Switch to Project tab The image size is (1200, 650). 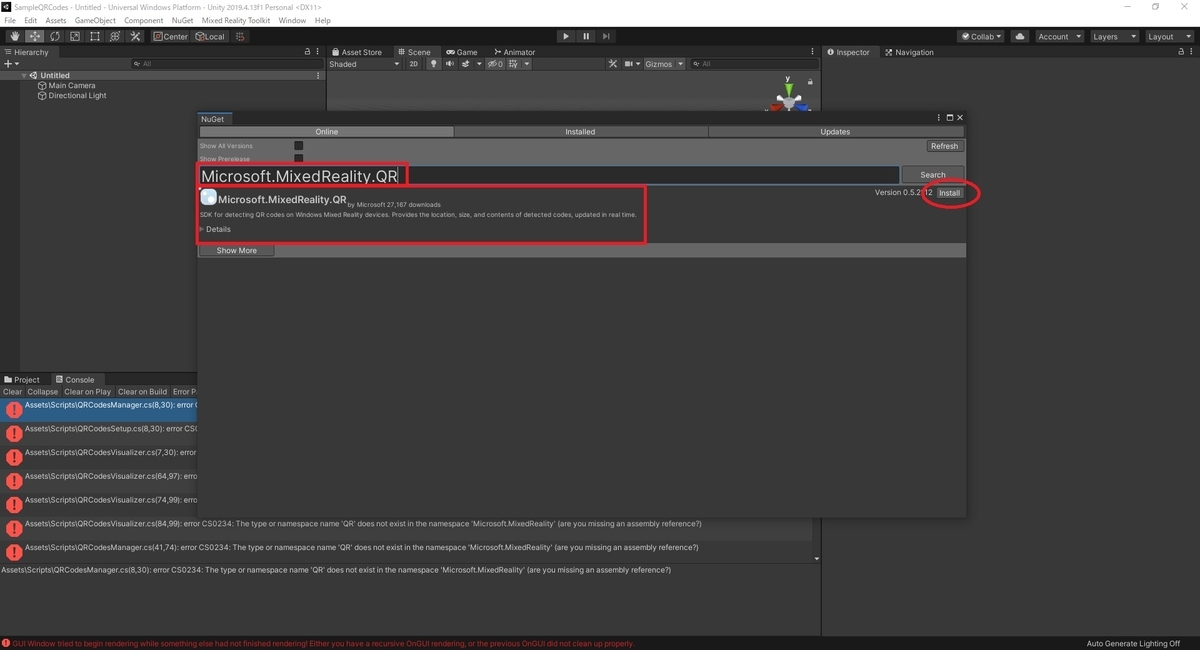(x=22, y=379)
